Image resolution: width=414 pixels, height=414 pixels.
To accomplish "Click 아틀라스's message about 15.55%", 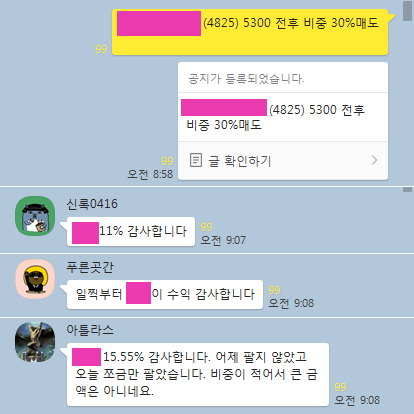I will [198, 374].
